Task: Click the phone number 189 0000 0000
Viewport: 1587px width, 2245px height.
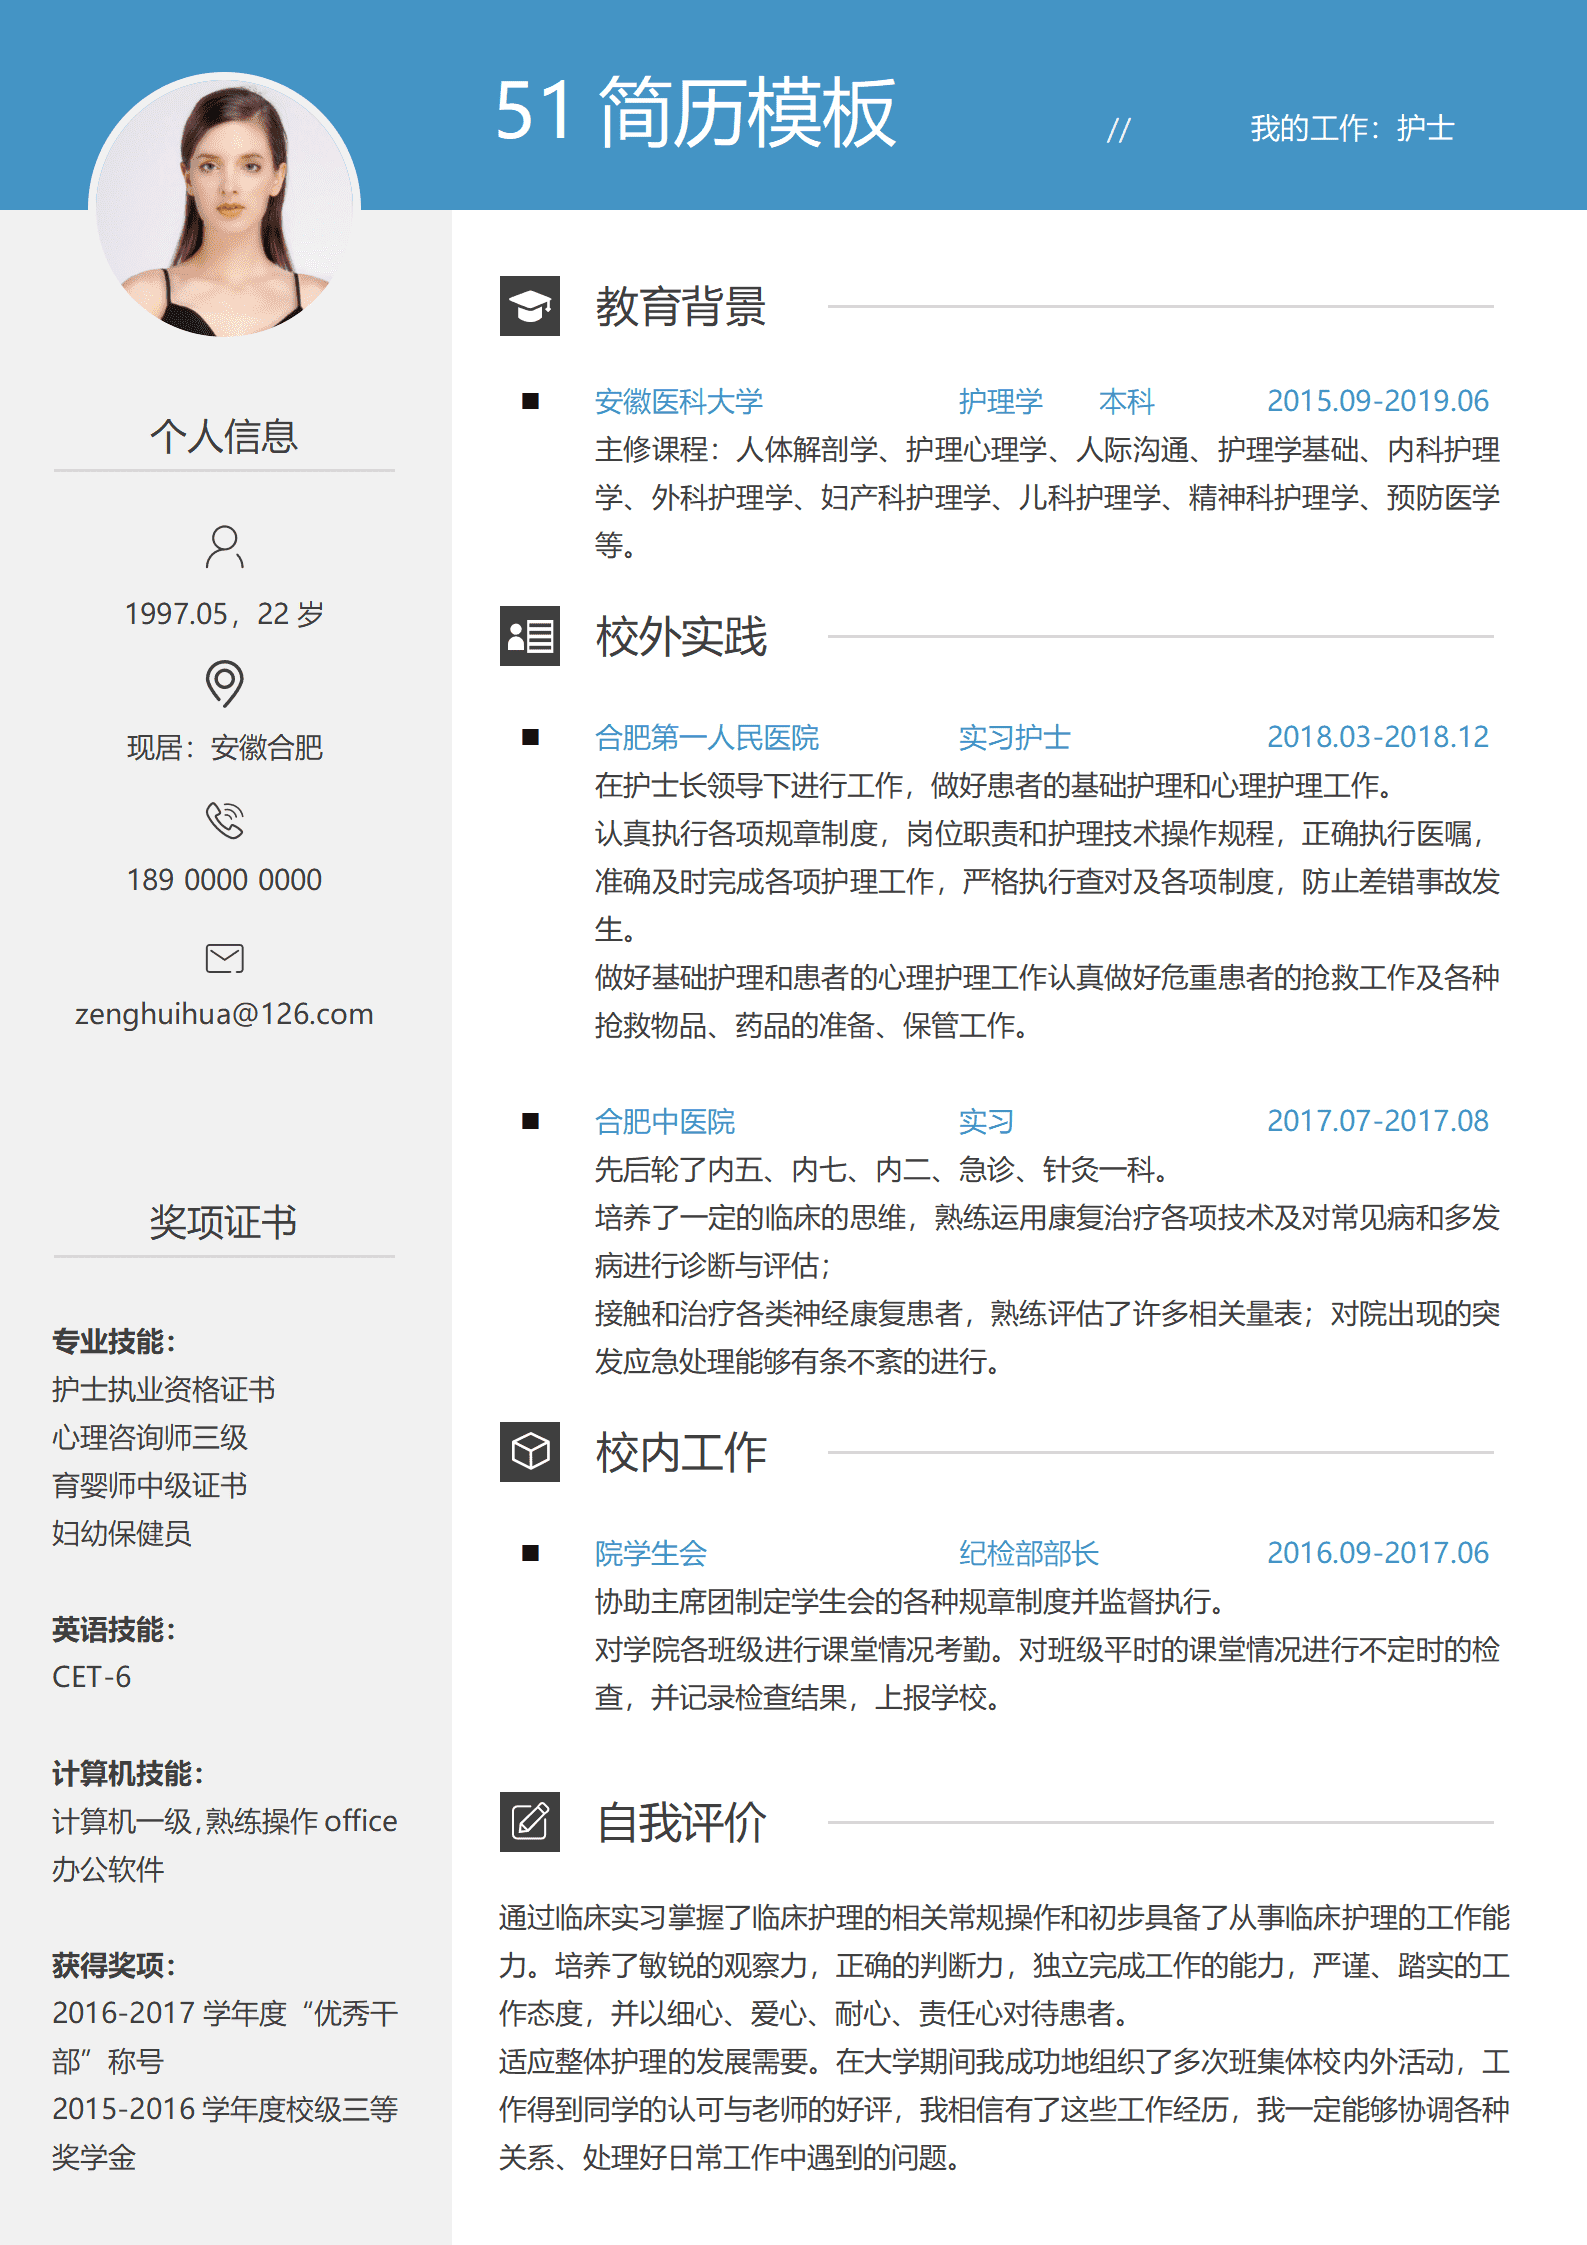Action: pyautogui.click(x=224, y=880)
